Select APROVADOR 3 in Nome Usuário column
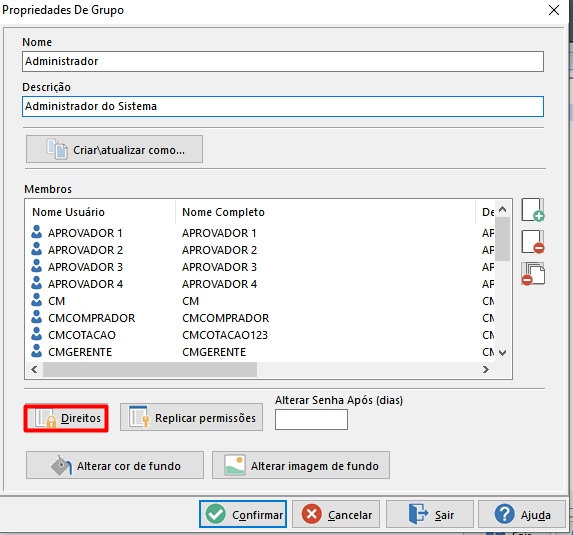 (x=86, y=267)
